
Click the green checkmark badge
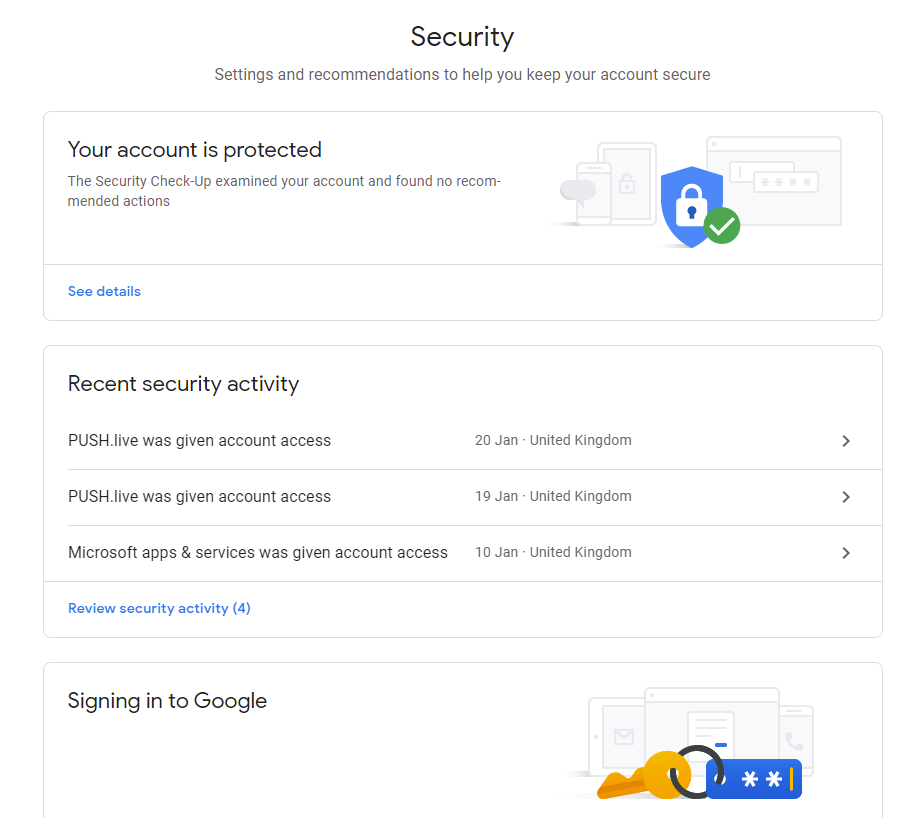coord(722,225)
